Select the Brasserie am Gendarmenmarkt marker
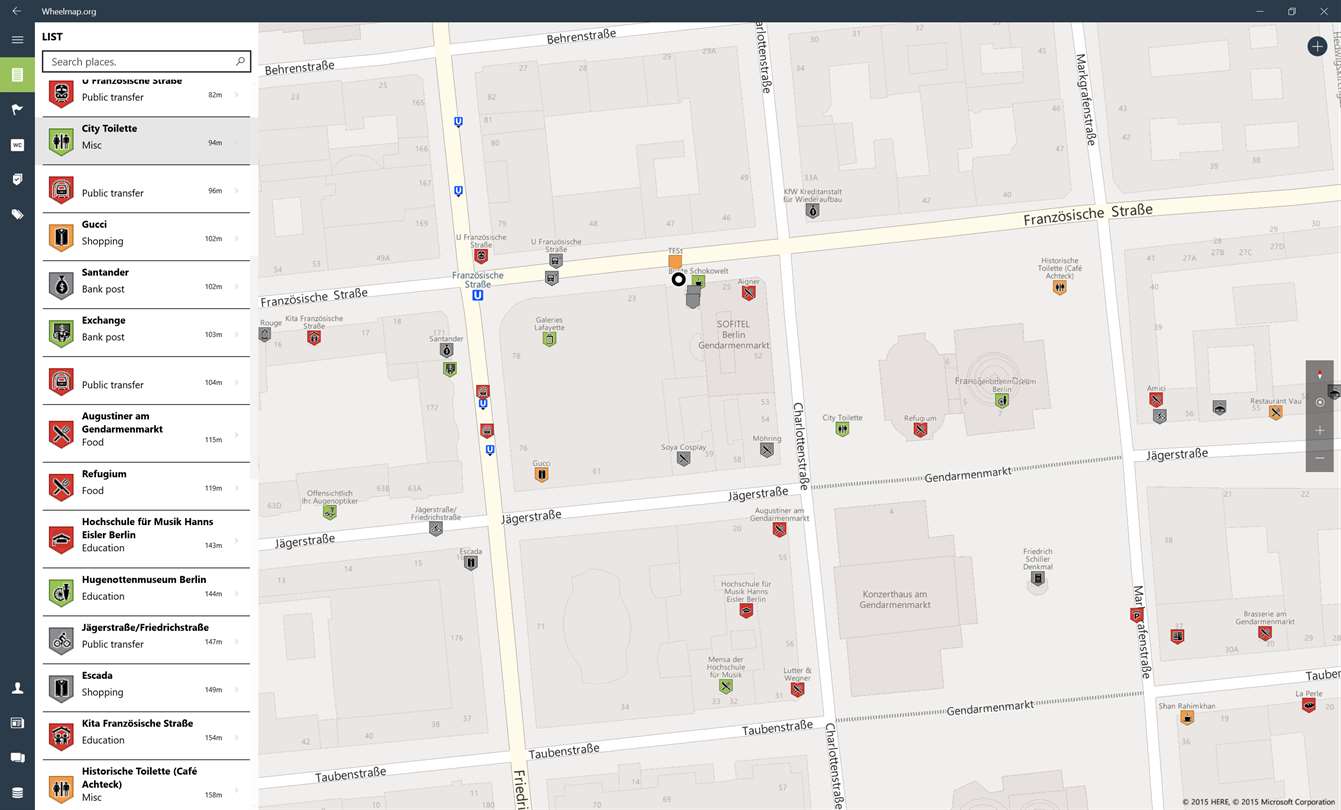1341x810 pixels. [x=1265, y=633]
